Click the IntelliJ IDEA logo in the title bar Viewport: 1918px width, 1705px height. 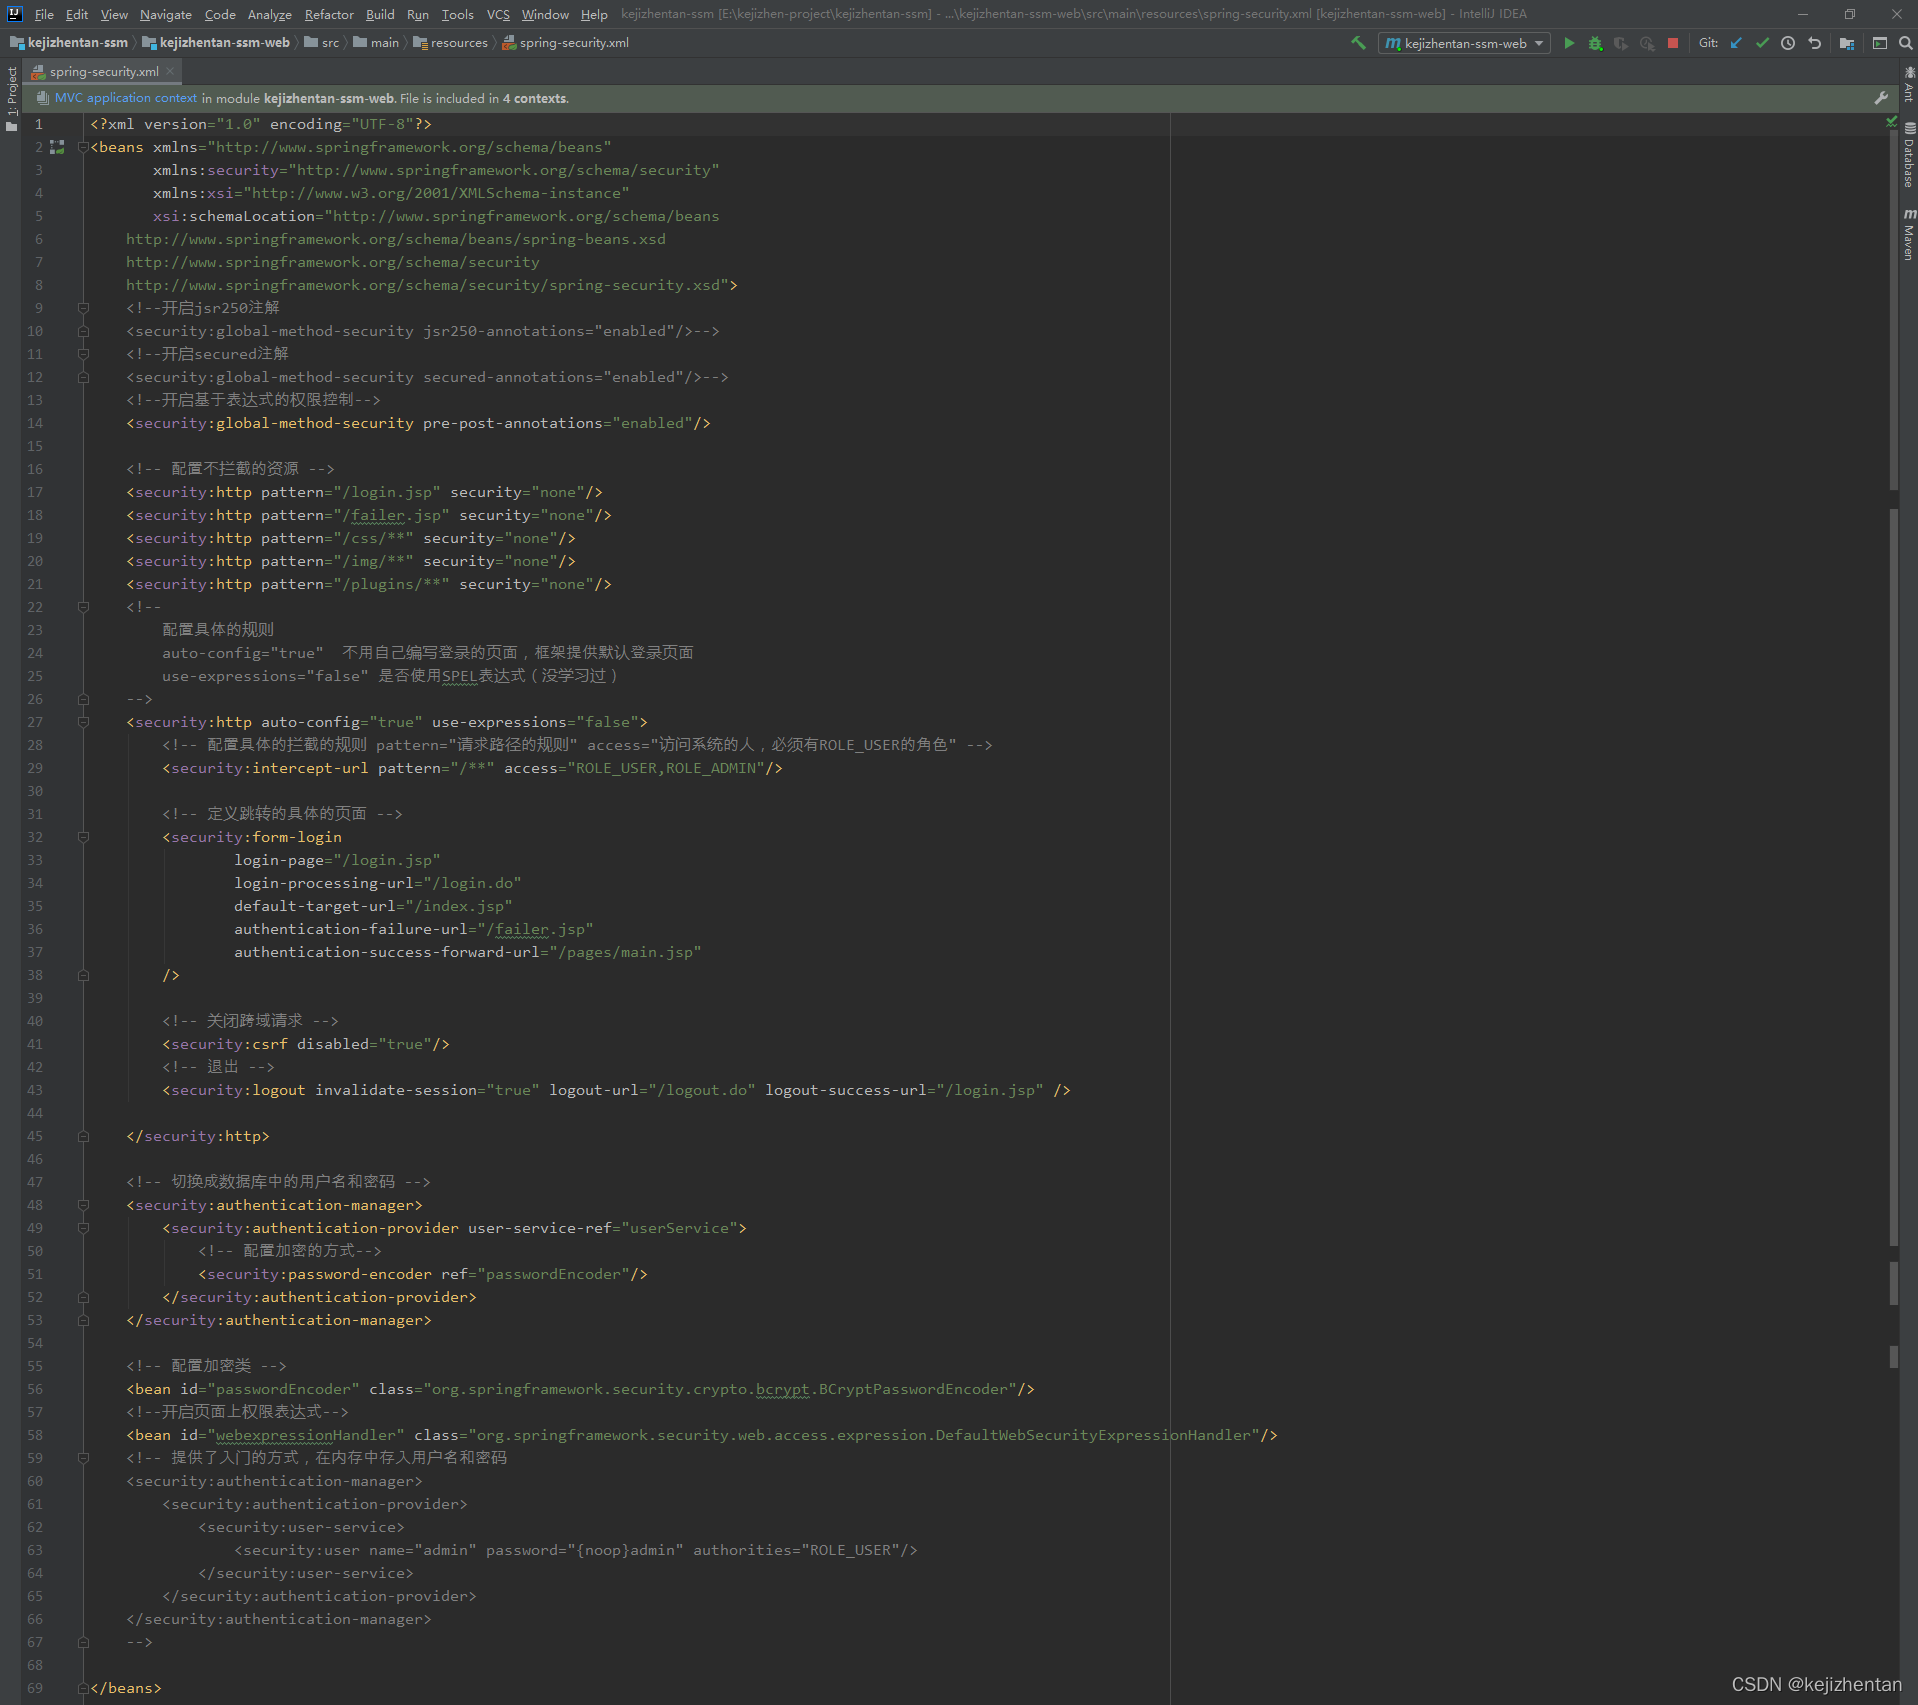[x=14, y=14]
